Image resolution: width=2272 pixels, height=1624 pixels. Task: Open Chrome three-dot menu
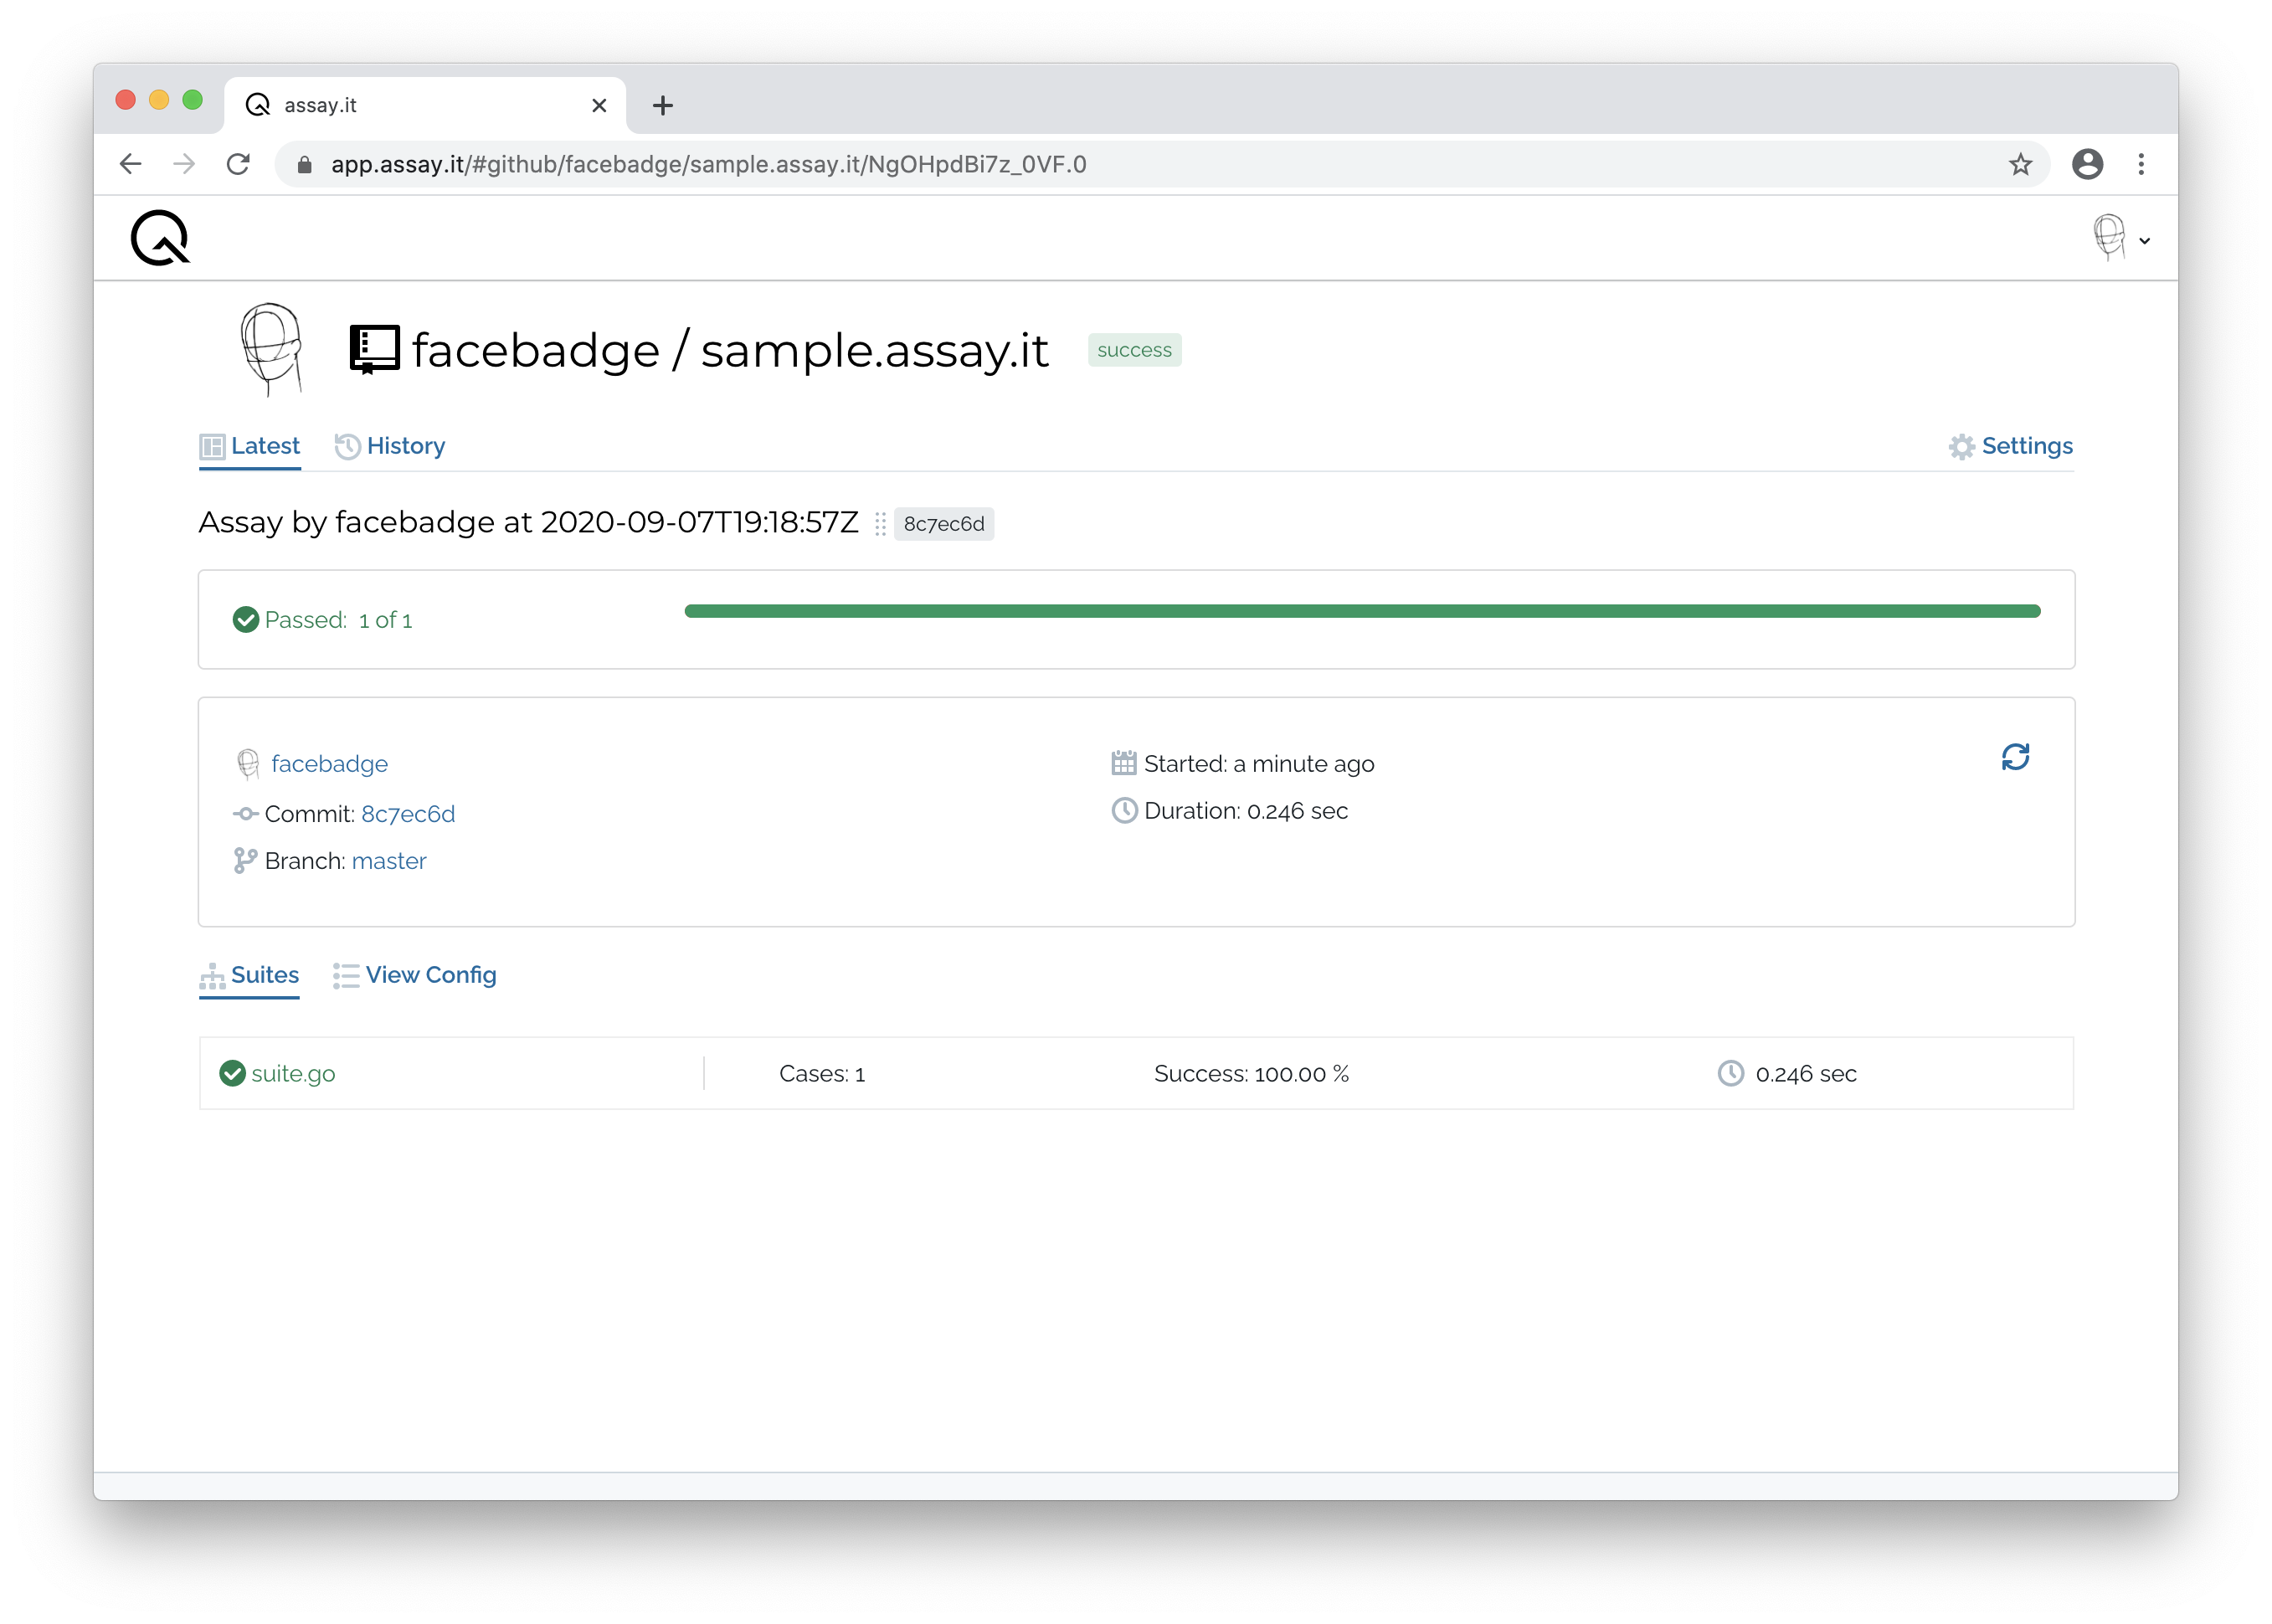[2141, 164]
